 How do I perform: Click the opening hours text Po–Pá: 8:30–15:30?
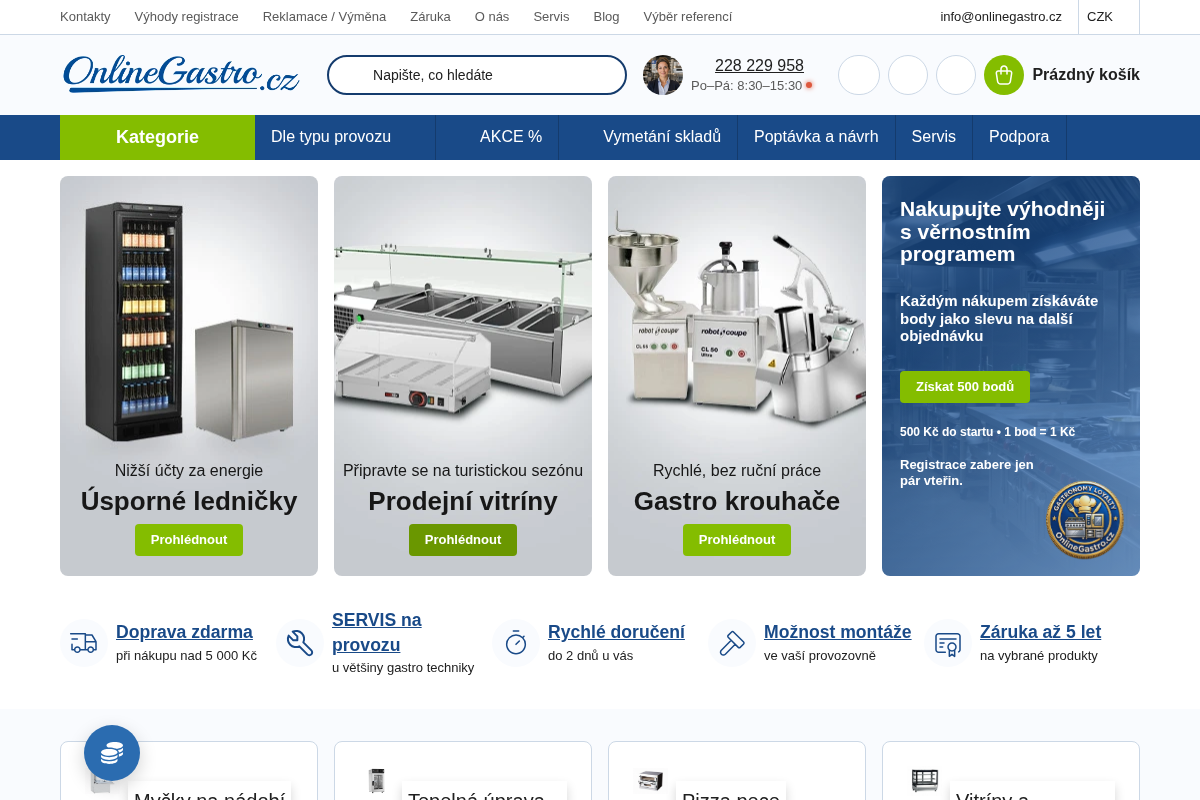point(746,86)
